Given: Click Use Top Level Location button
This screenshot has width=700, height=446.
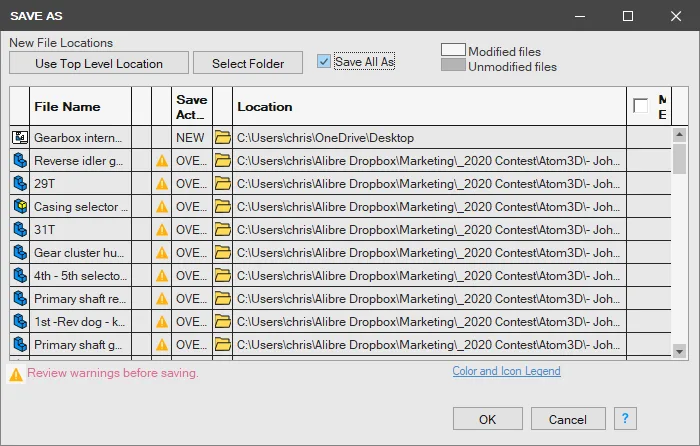Looking at the screenshot, I should tap(99, 63).
